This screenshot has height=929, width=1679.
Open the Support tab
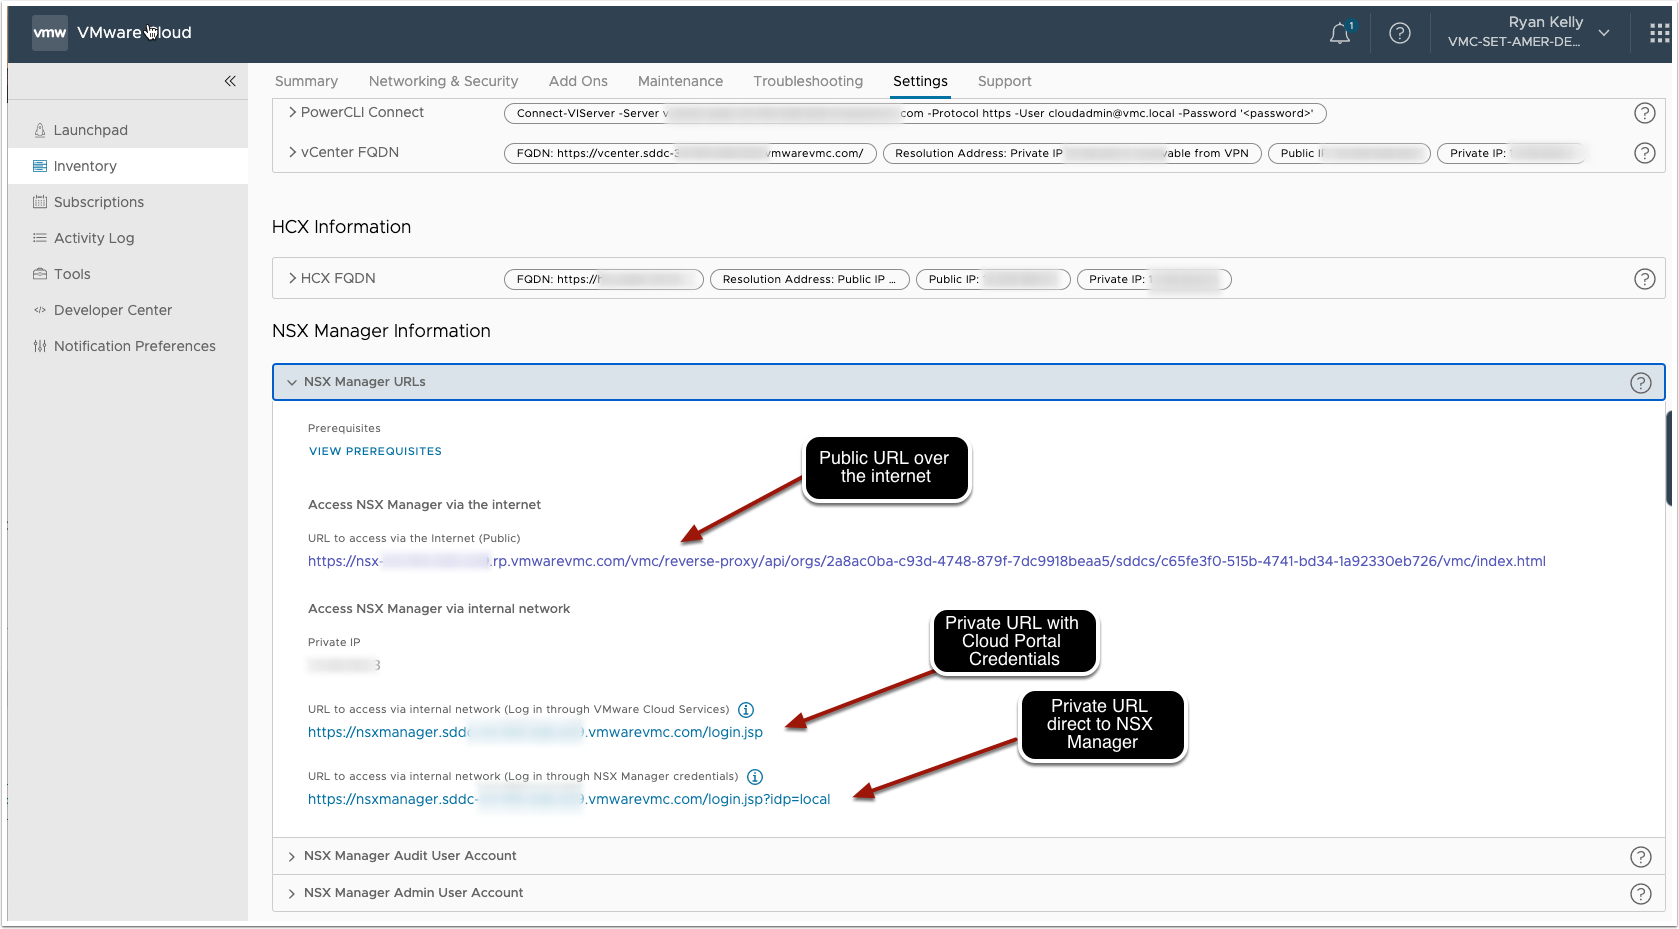click(1004, 81)
